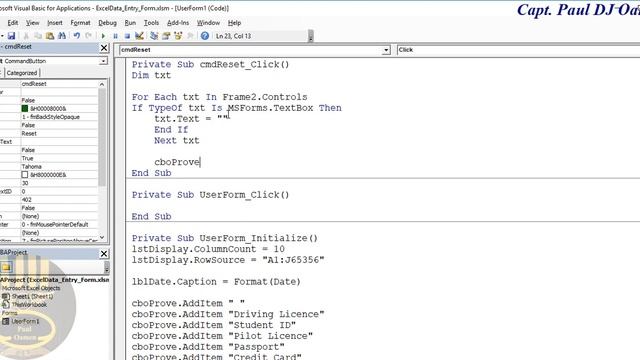
Task: Run the Sub/UserForm with green play icon
Action: 103,36
